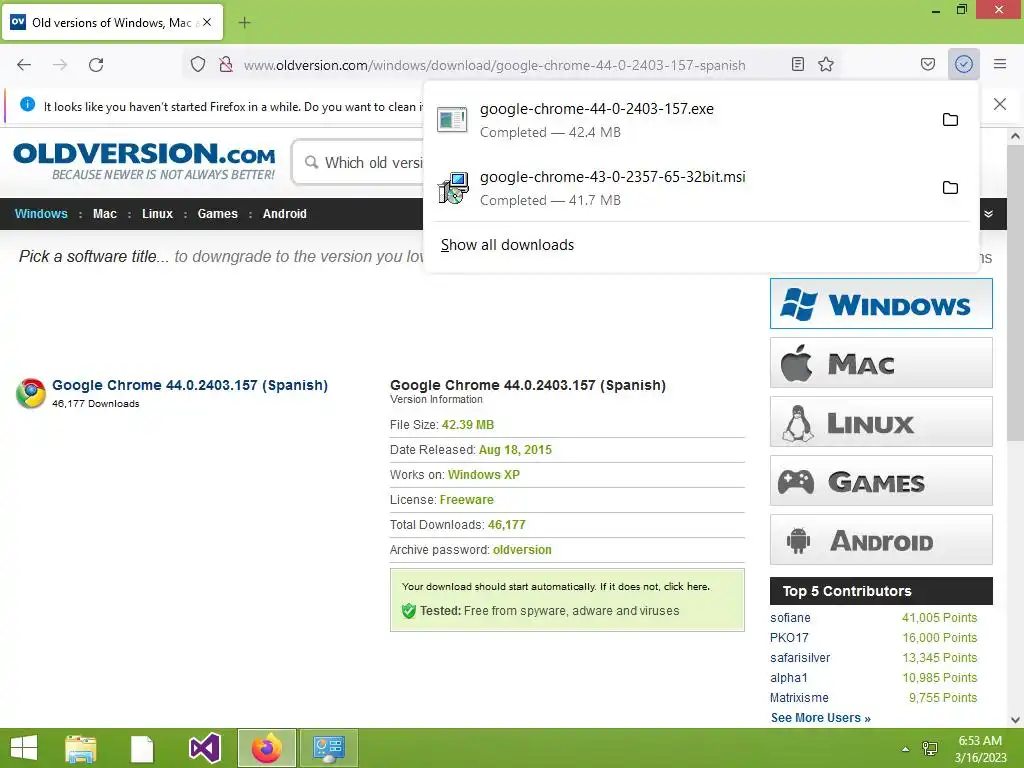The image size is (1024, 768).
Task: Click the green tested shield icon
Action: click(x=409, y=611)
